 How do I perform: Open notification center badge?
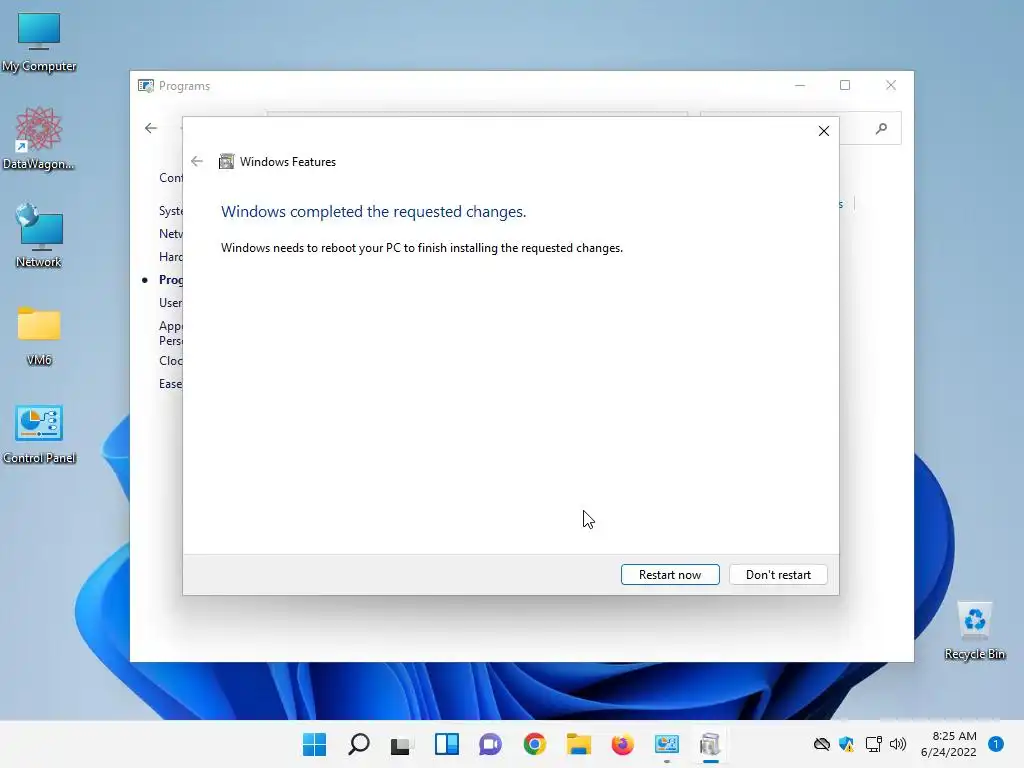pyautogui.click(x=996, y=744)
